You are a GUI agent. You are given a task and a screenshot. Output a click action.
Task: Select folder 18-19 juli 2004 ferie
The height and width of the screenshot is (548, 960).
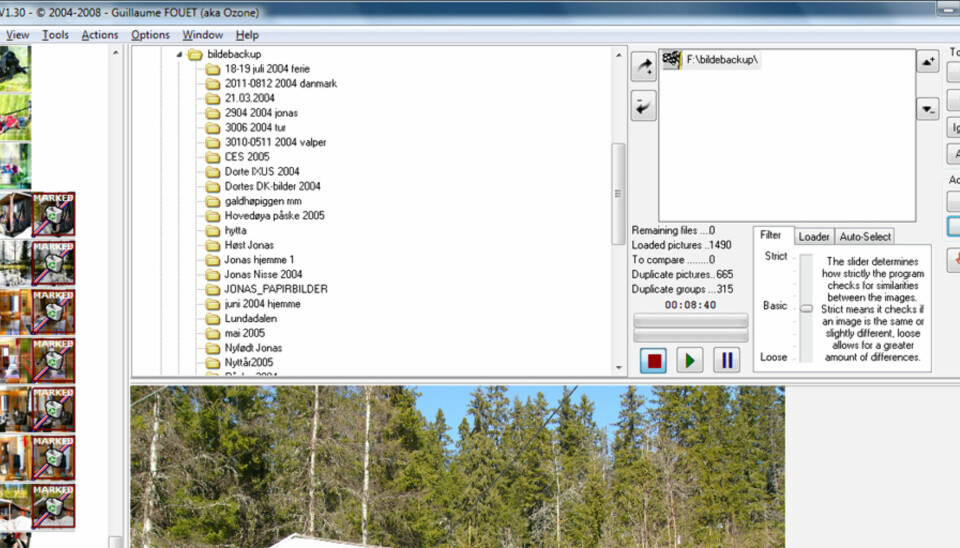pyautogui.click(x=267, y=69)
